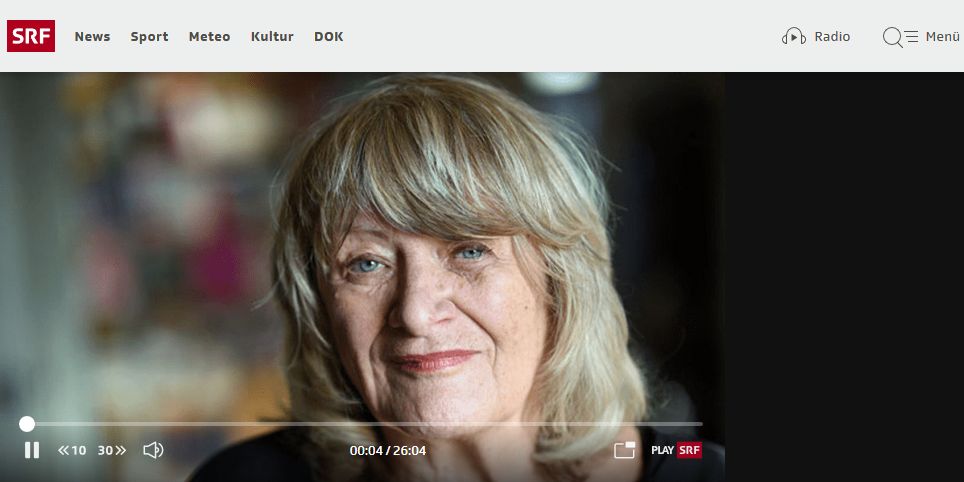Click the SRF home logo
Viewport: 964px width, 482px height.
click(31, 36)
